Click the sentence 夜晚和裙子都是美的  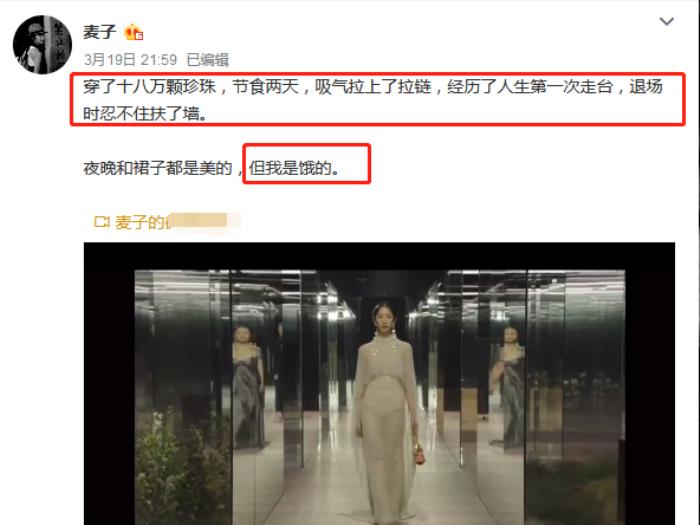[158, 168]
